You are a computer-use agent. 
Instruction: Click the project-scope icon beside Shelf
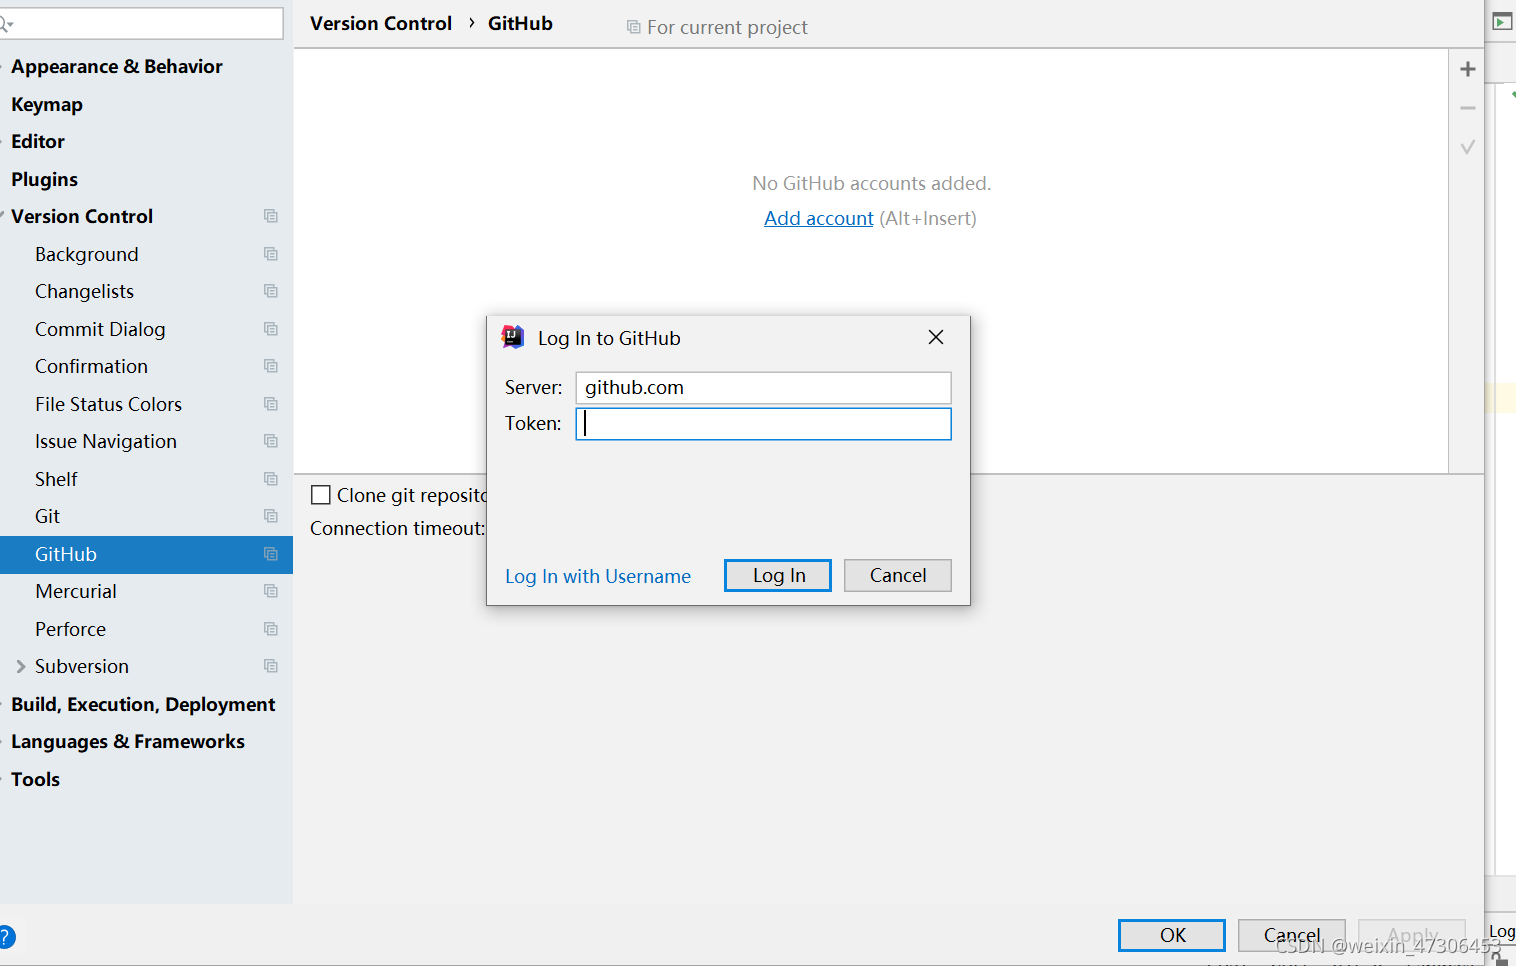[271, 479]
